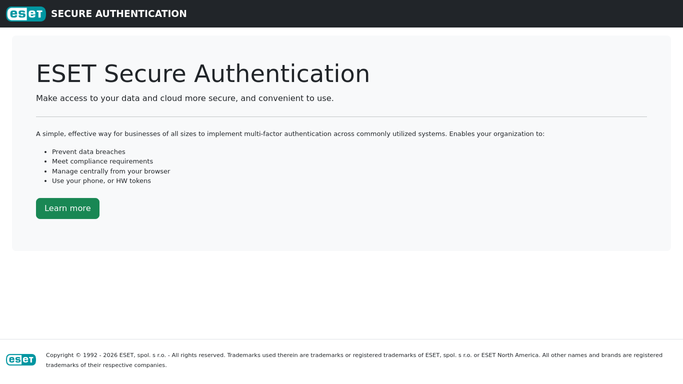Select the large ESET Secure Authentication heading

pyautogui.click(x=203, y=74)
